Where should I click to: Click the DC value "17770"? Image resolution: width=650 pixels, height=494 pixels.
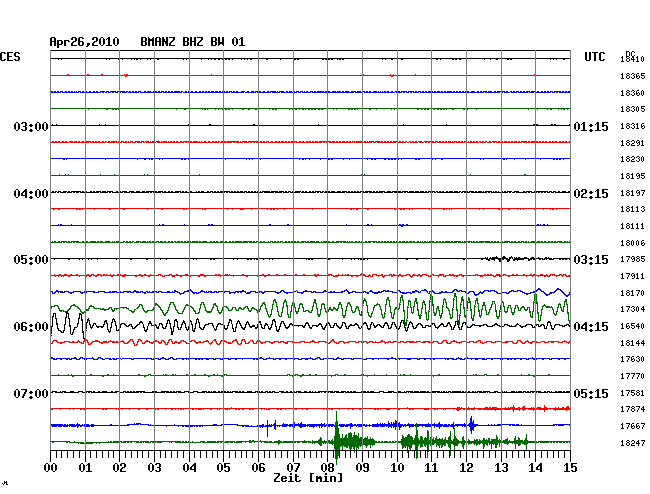pyautogui.click(x=633, y=376)
